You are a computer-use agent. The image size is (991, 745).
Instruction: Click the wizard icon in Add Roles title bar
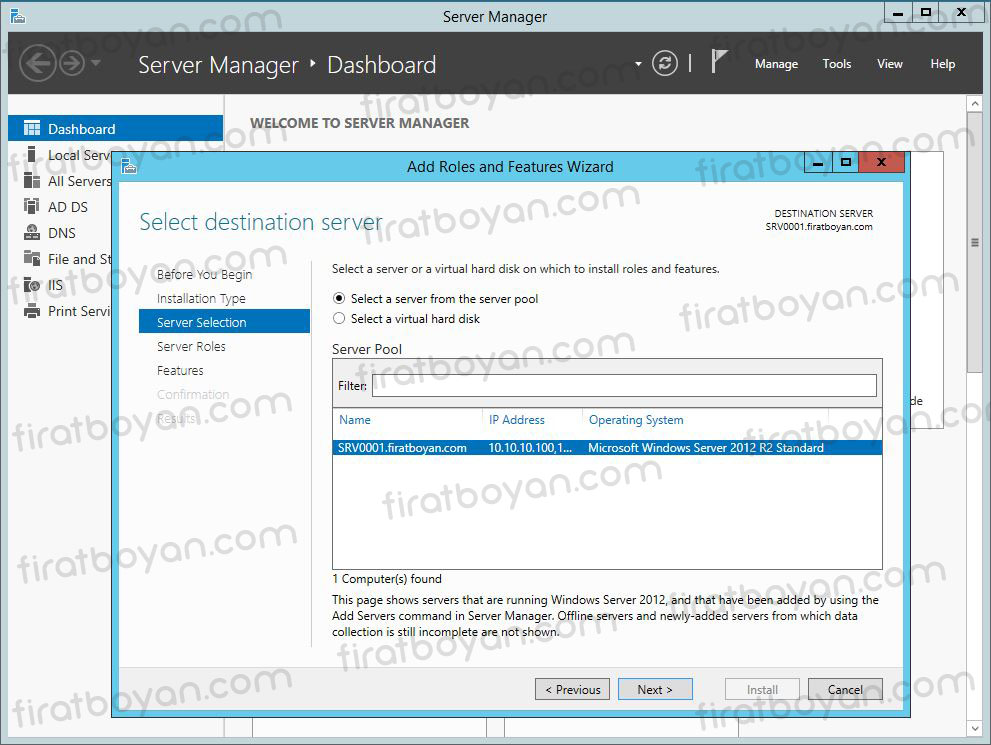[129, 166]
